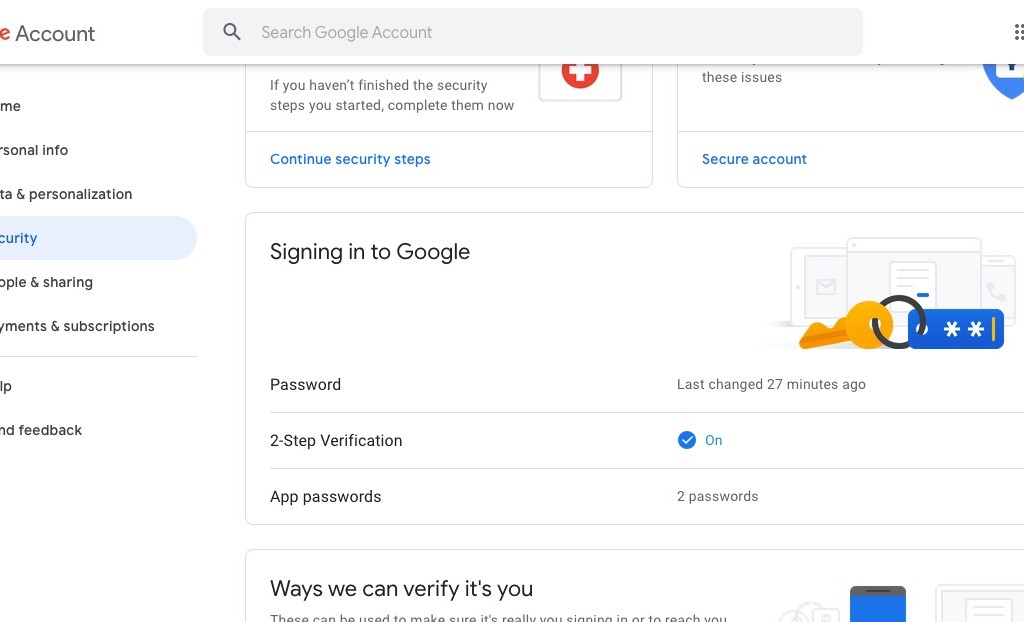1024x622 pixels.
Task: Click the search magnifier icon
Action: coord(232,31)
